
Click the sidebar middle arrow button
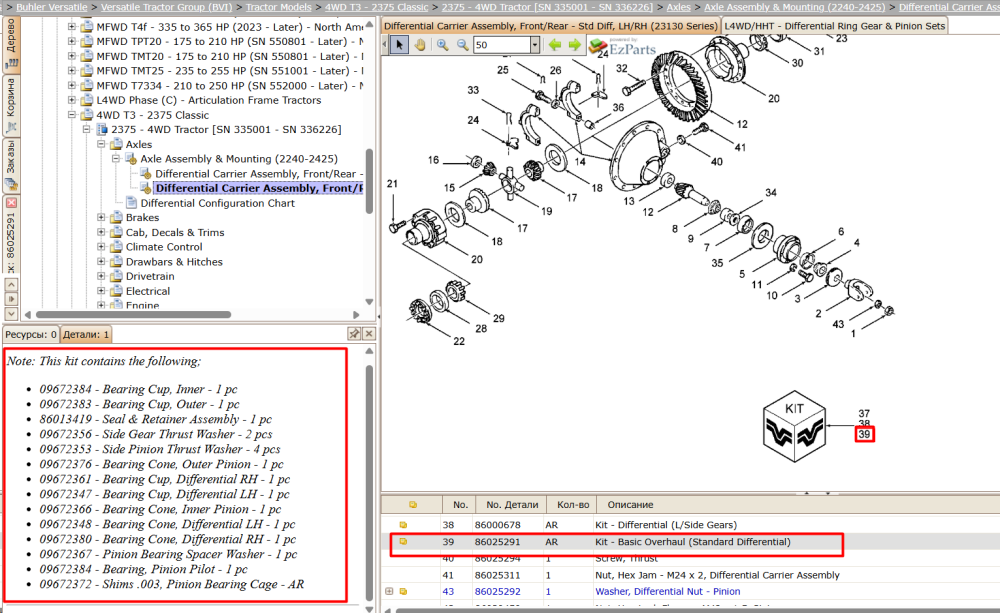click(x=11, y=299)
